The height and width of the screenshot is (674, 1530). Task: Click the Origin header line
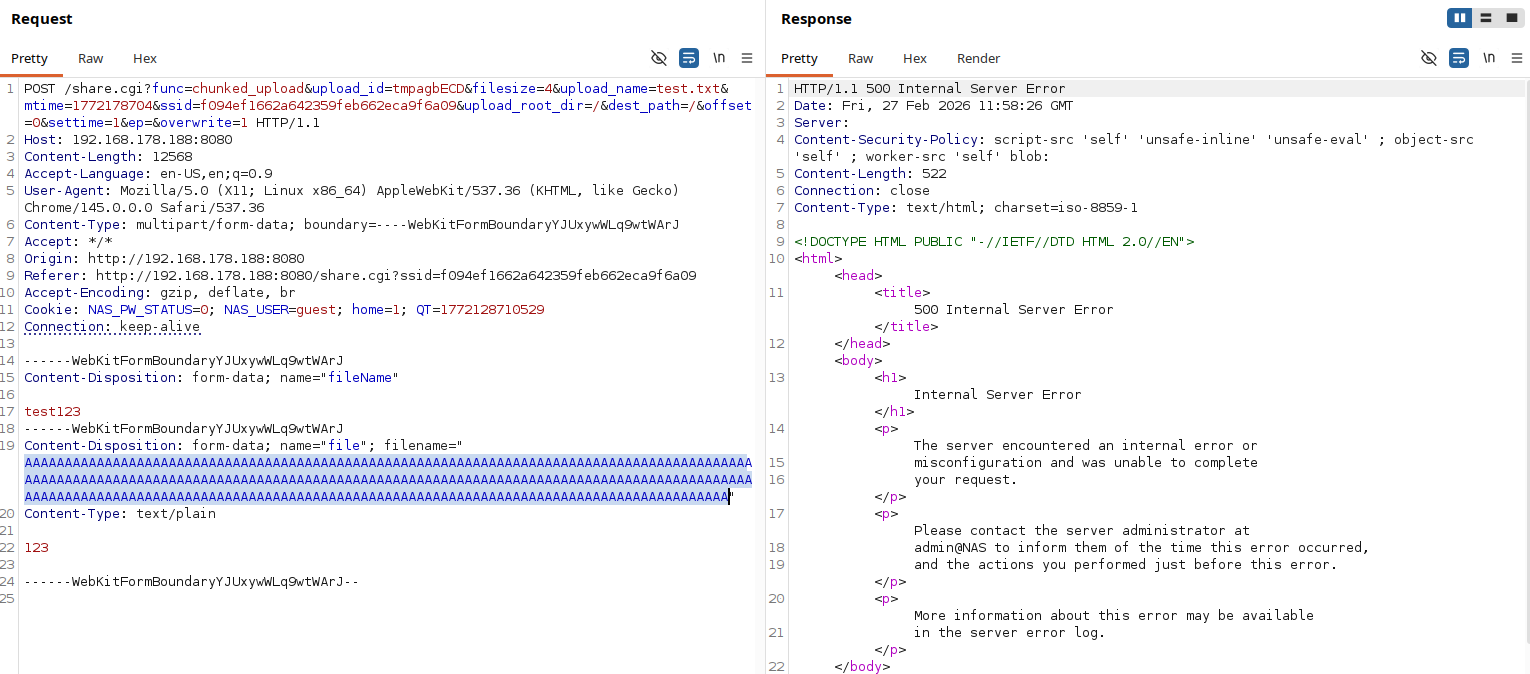tap(164, 258)
